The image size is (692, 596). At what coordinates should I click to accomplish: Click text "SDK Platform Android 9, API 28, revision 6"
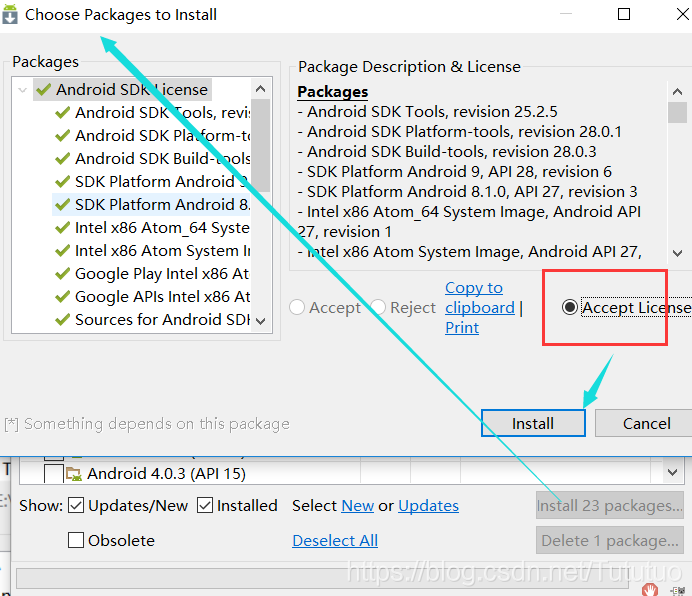coord(459,172)
